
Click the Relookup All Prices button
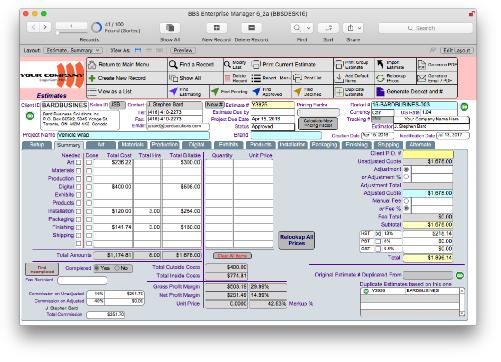tap(296, 240)
